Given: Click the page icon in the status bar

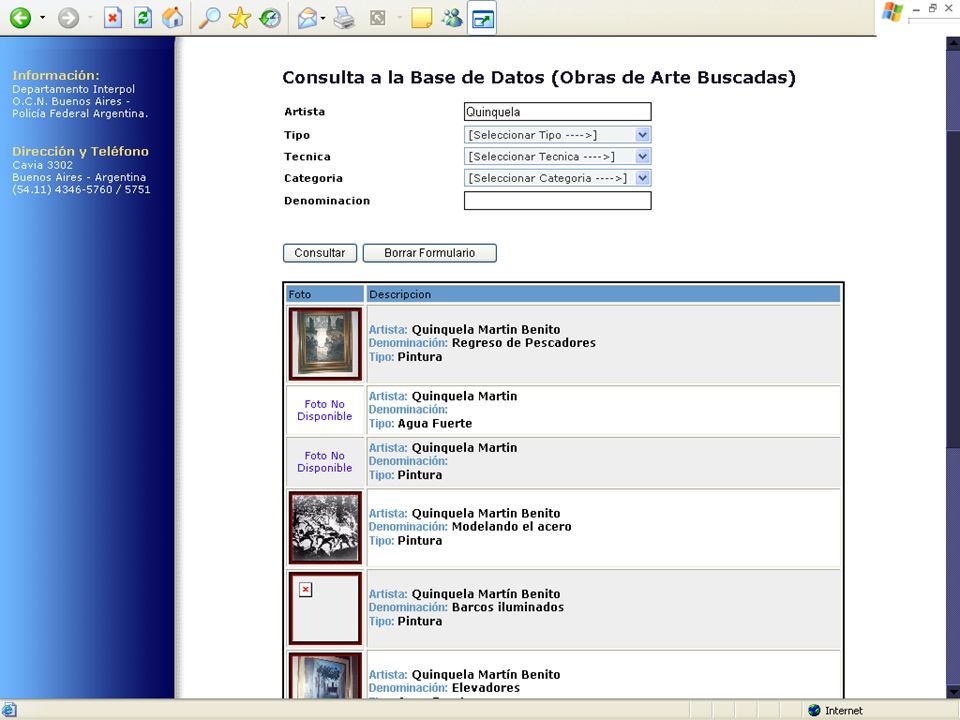Looking at the screenshot, I should click(9, 710).
